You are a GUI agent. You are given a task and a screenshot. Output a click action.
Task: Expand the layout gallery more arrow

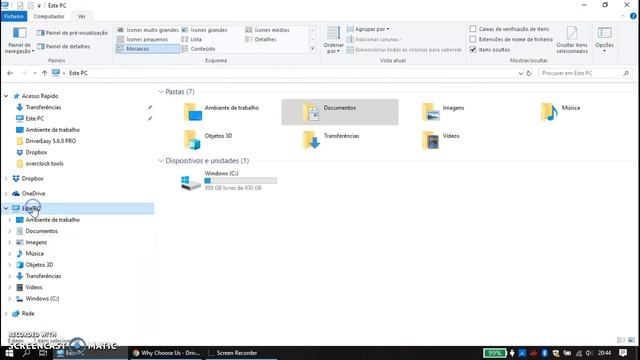click(313, 49)
